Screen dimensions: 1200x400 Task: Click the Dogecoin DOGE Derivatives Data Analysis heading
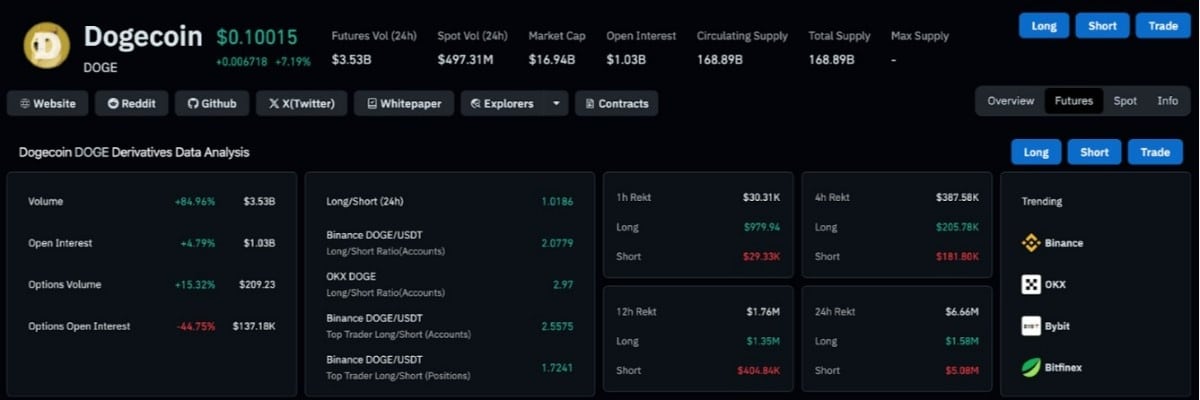click(x=134, y=152)
